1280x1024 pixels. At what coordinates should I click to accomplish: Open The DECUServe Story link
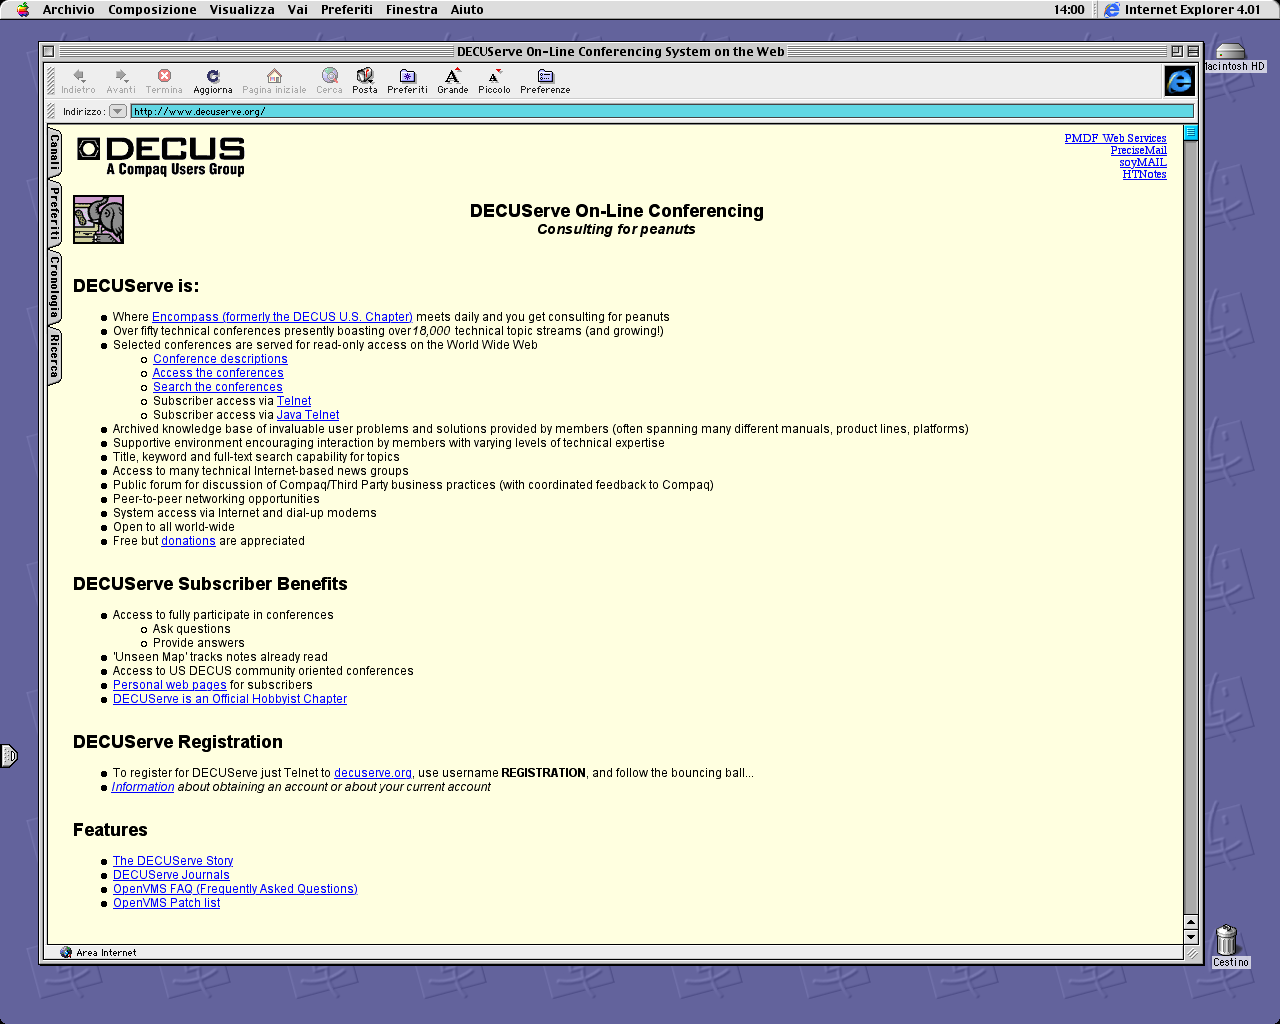coord(173,861)
